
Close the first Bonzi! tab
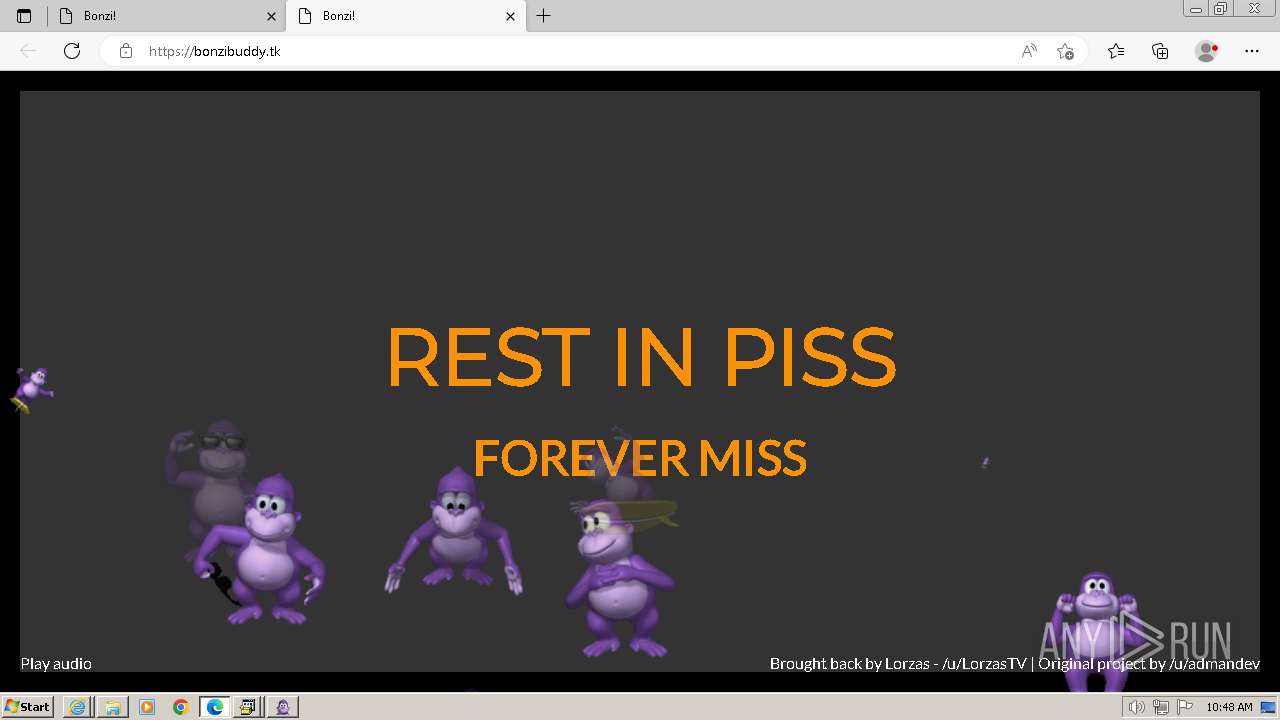271,16
